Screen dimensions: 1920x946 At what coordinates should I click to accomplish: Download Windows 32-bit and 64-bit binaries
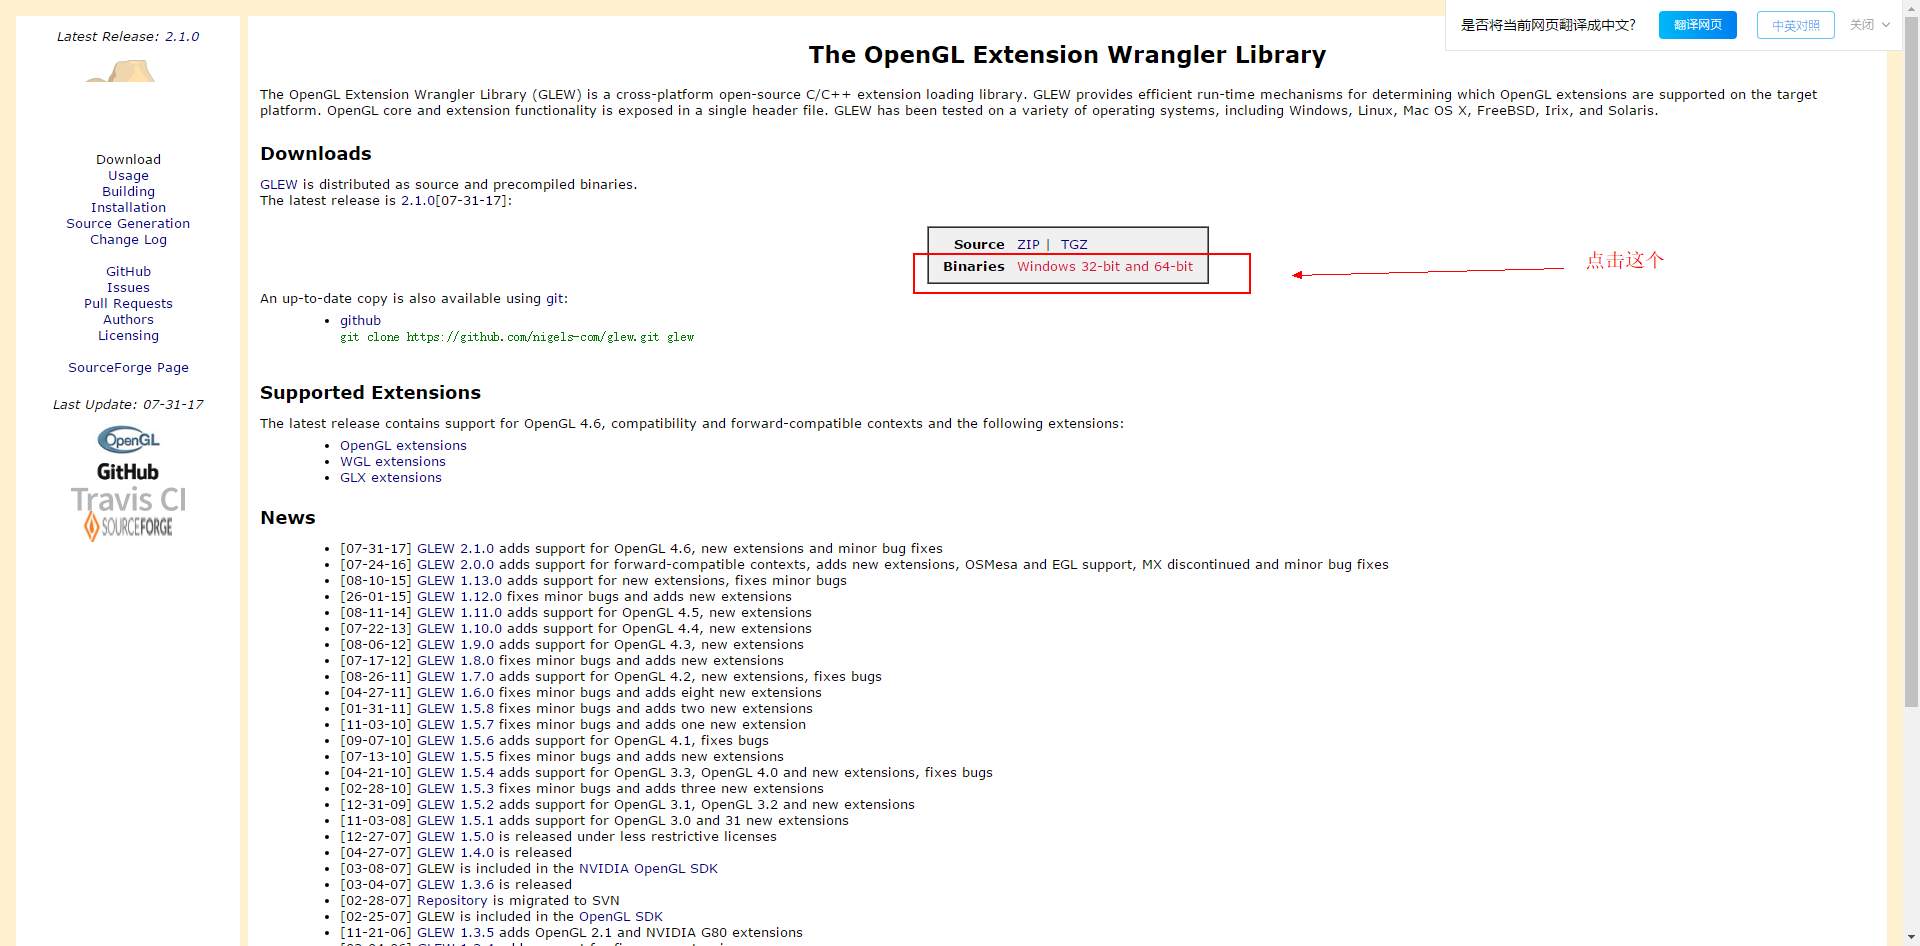click(1105, 267)
